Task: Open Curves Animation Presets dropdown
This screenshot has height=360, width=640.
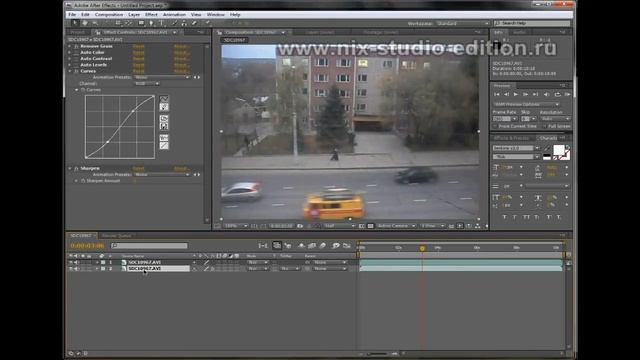Action: coord(162,77)
